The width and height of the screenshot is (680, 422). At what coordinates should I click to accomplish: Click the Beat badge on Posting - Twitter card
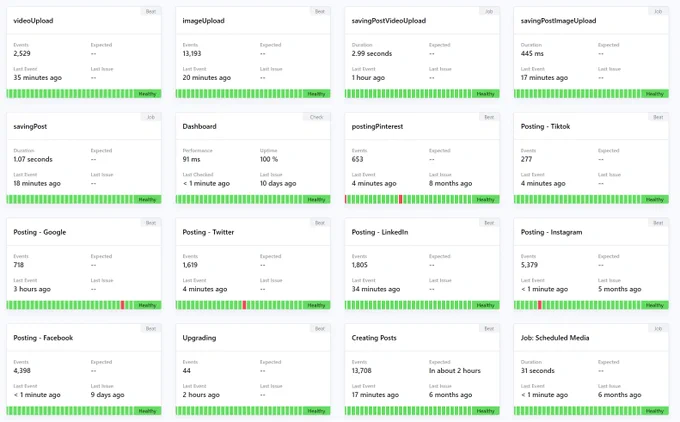coord(320,223)
